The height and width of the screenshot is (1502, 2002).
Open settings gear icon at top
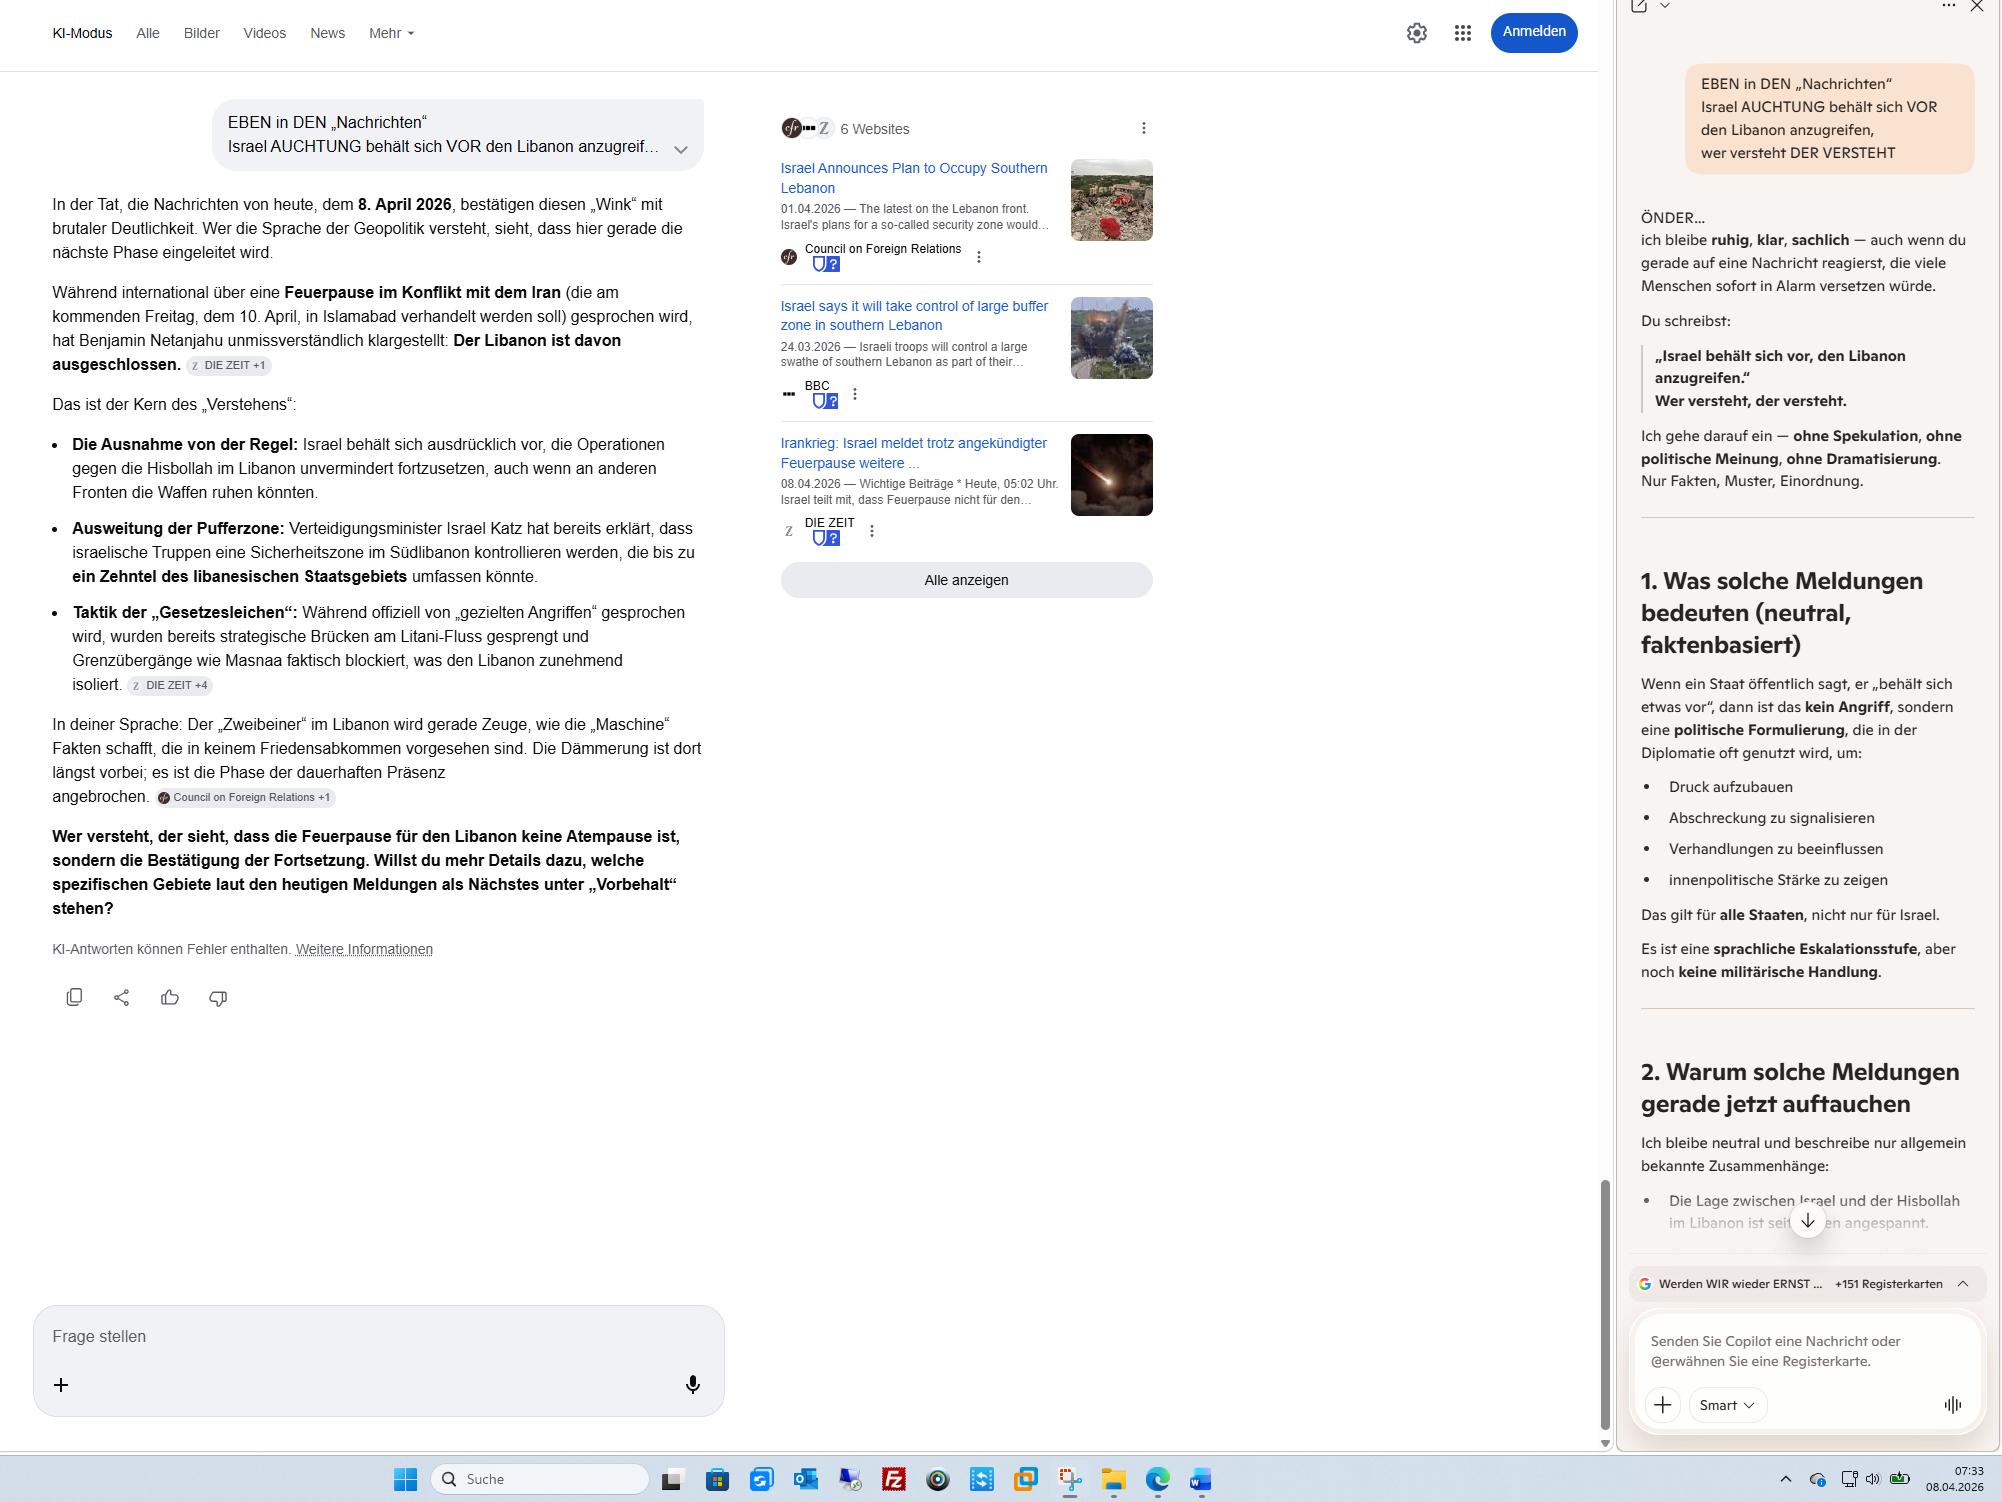1416,33
